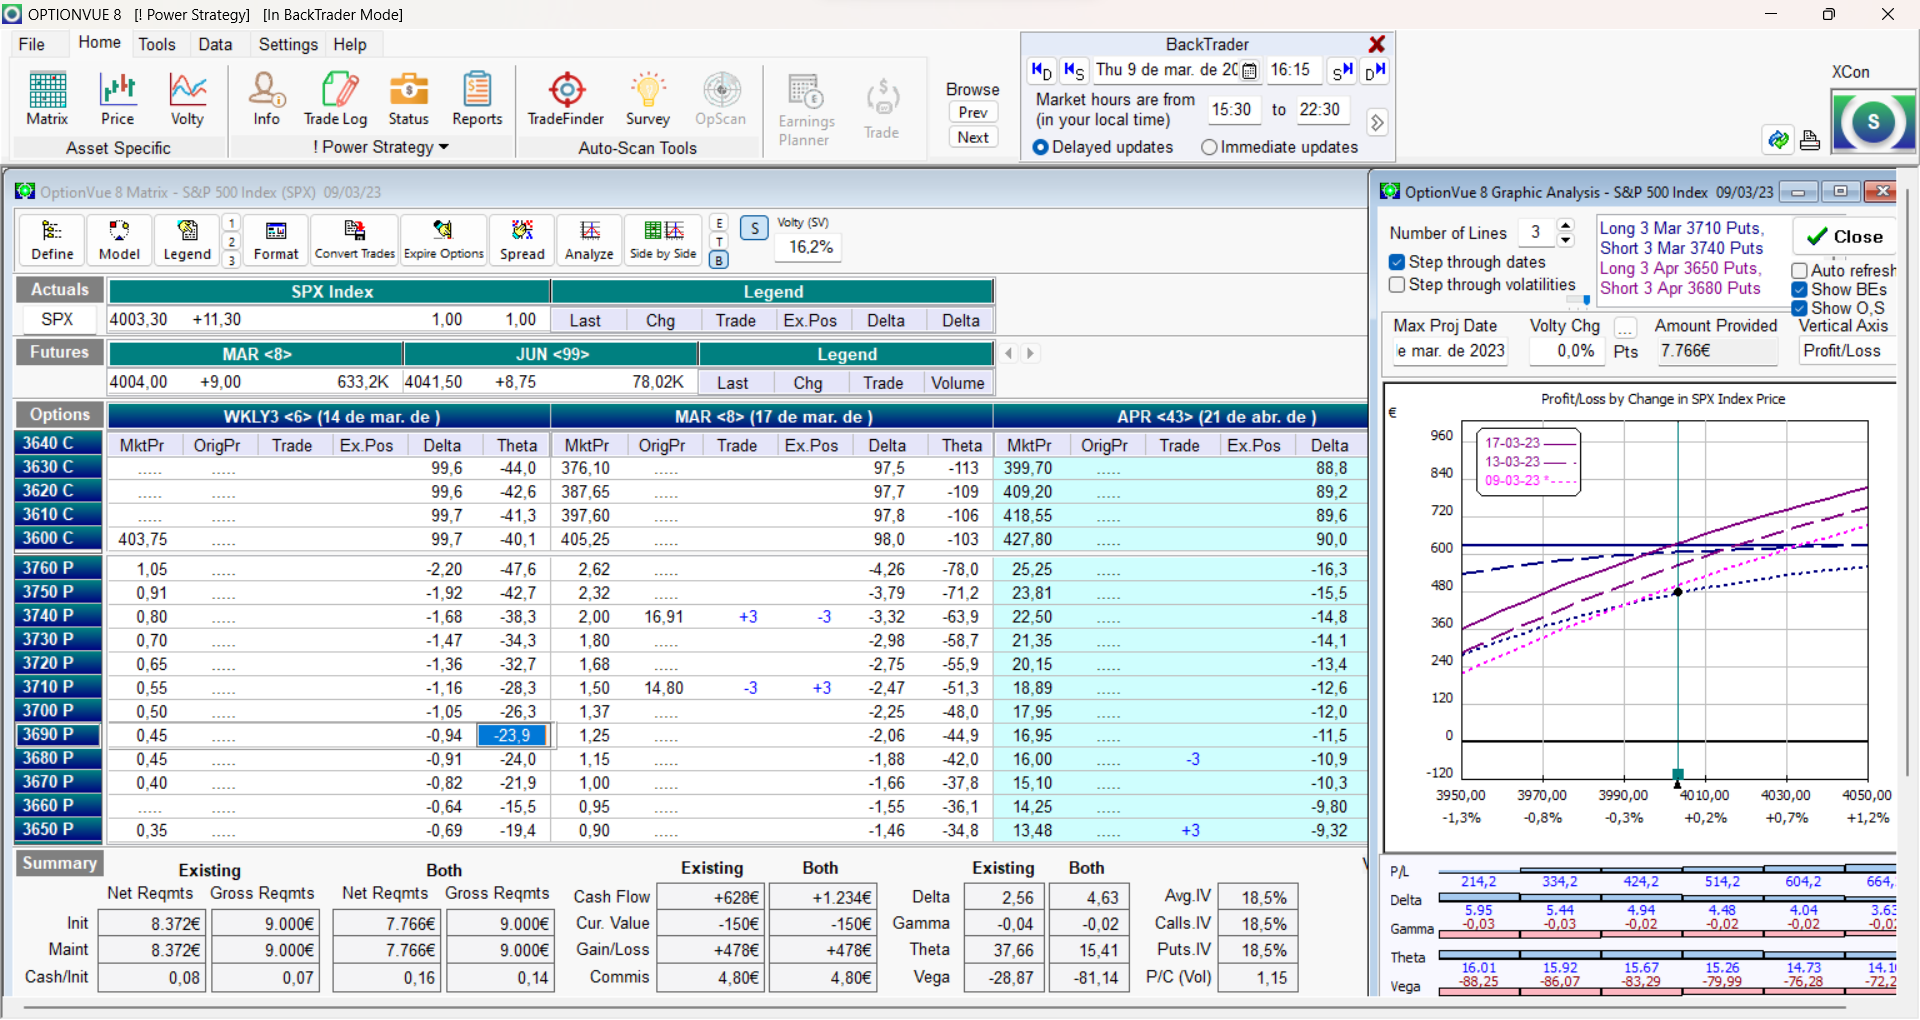Enable Step through volatilities checkbox
Viewport: 1920px width, 1020px height.
[x=1397, y=285]
